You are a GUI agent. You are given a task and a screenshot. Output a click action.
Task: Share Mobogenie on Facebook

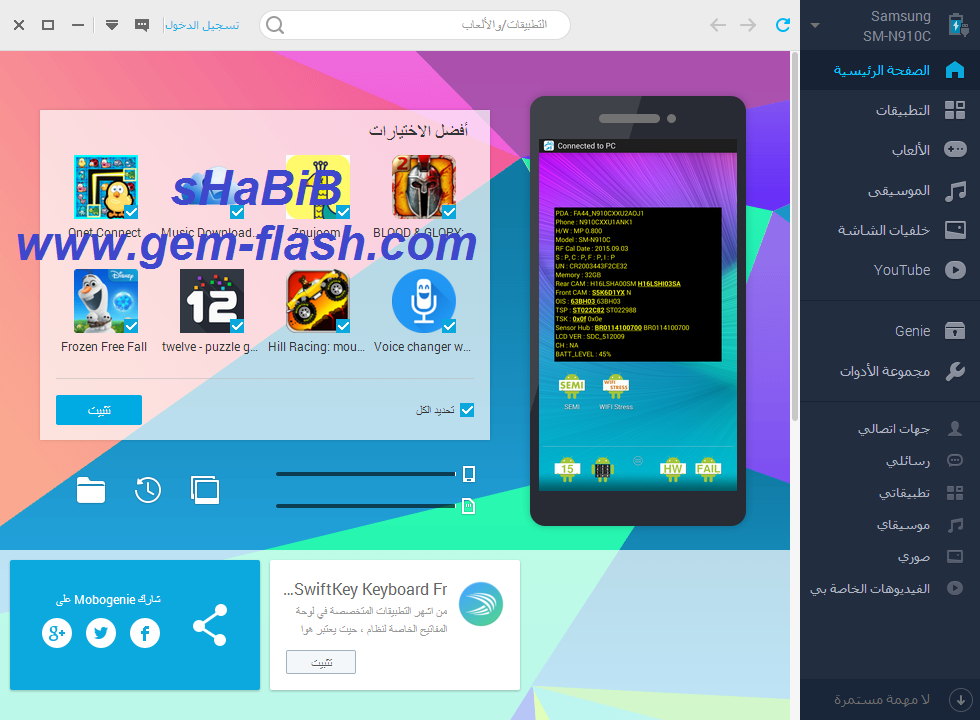(145, 633)
